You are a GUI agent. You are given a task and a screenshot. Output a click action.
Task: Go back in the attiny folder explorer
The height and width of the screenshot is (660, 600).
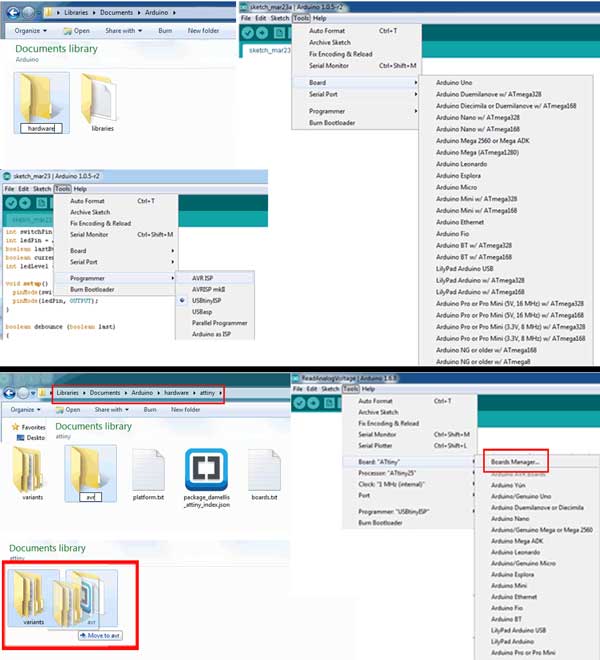(10, 393)
